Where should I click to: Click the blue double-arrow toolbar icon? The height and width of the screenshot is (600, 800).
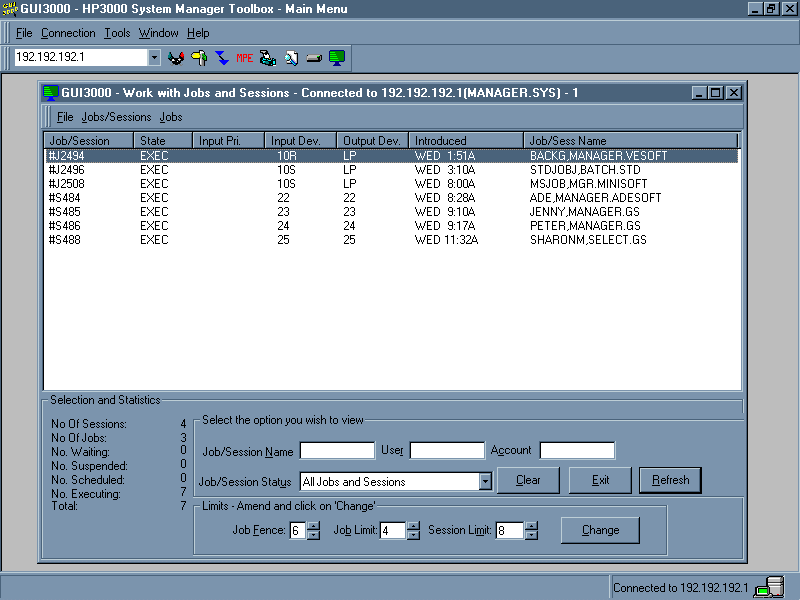222,58
